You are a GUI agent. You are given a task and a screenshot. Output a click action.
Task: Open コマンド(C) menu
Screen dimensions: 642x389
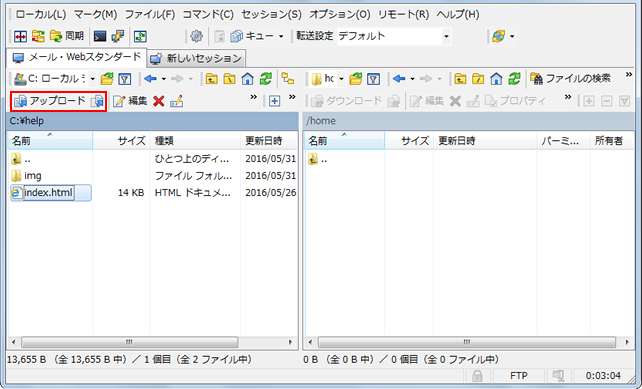208,14
